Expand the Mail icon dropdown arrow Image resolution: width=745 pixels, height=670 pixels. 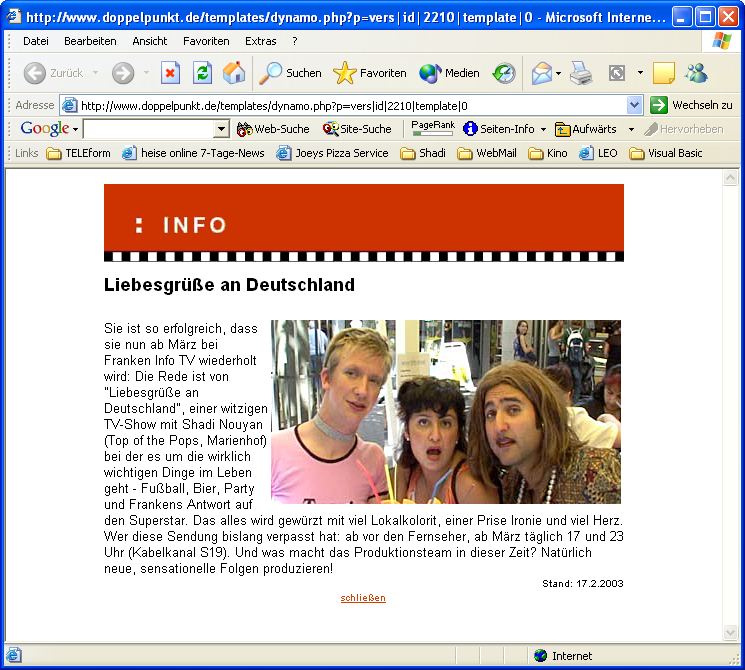tap(558, 73)
